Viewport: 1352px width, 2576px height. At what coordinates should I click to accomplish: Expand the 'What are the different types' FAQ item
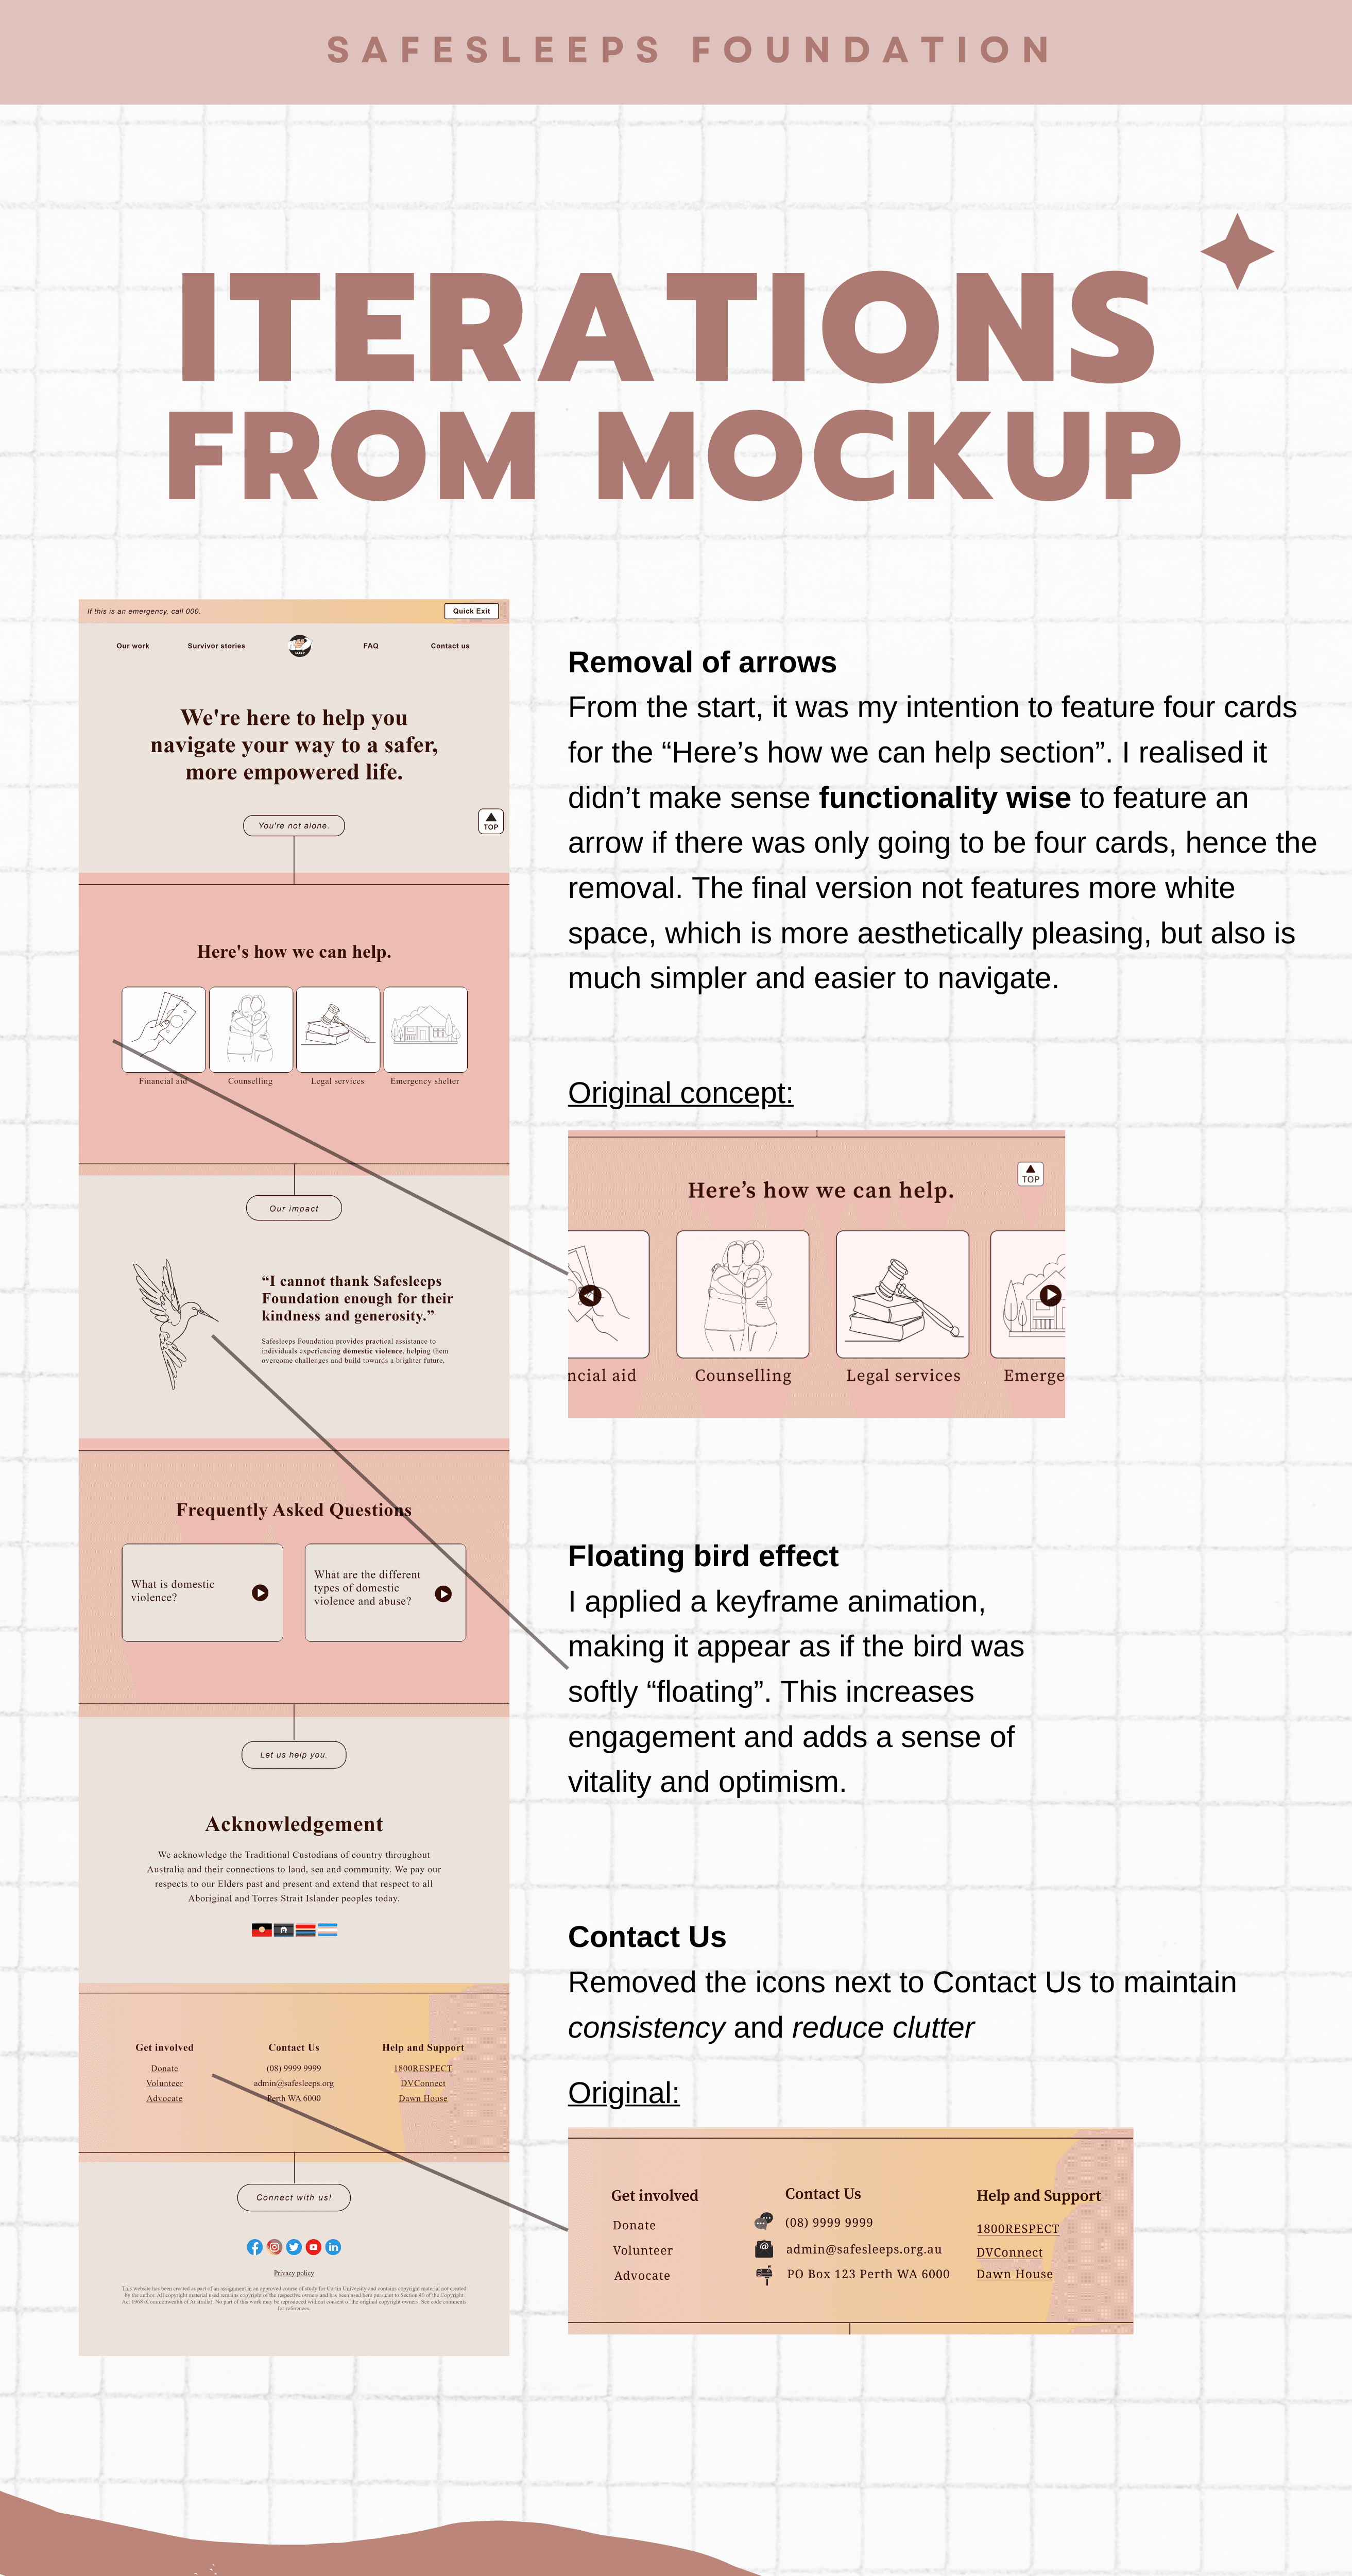[455, 1593]
